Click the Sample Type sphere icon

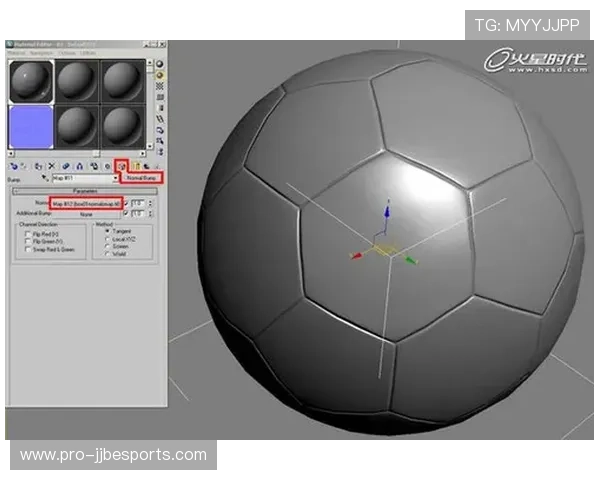[x=160, y=64]
